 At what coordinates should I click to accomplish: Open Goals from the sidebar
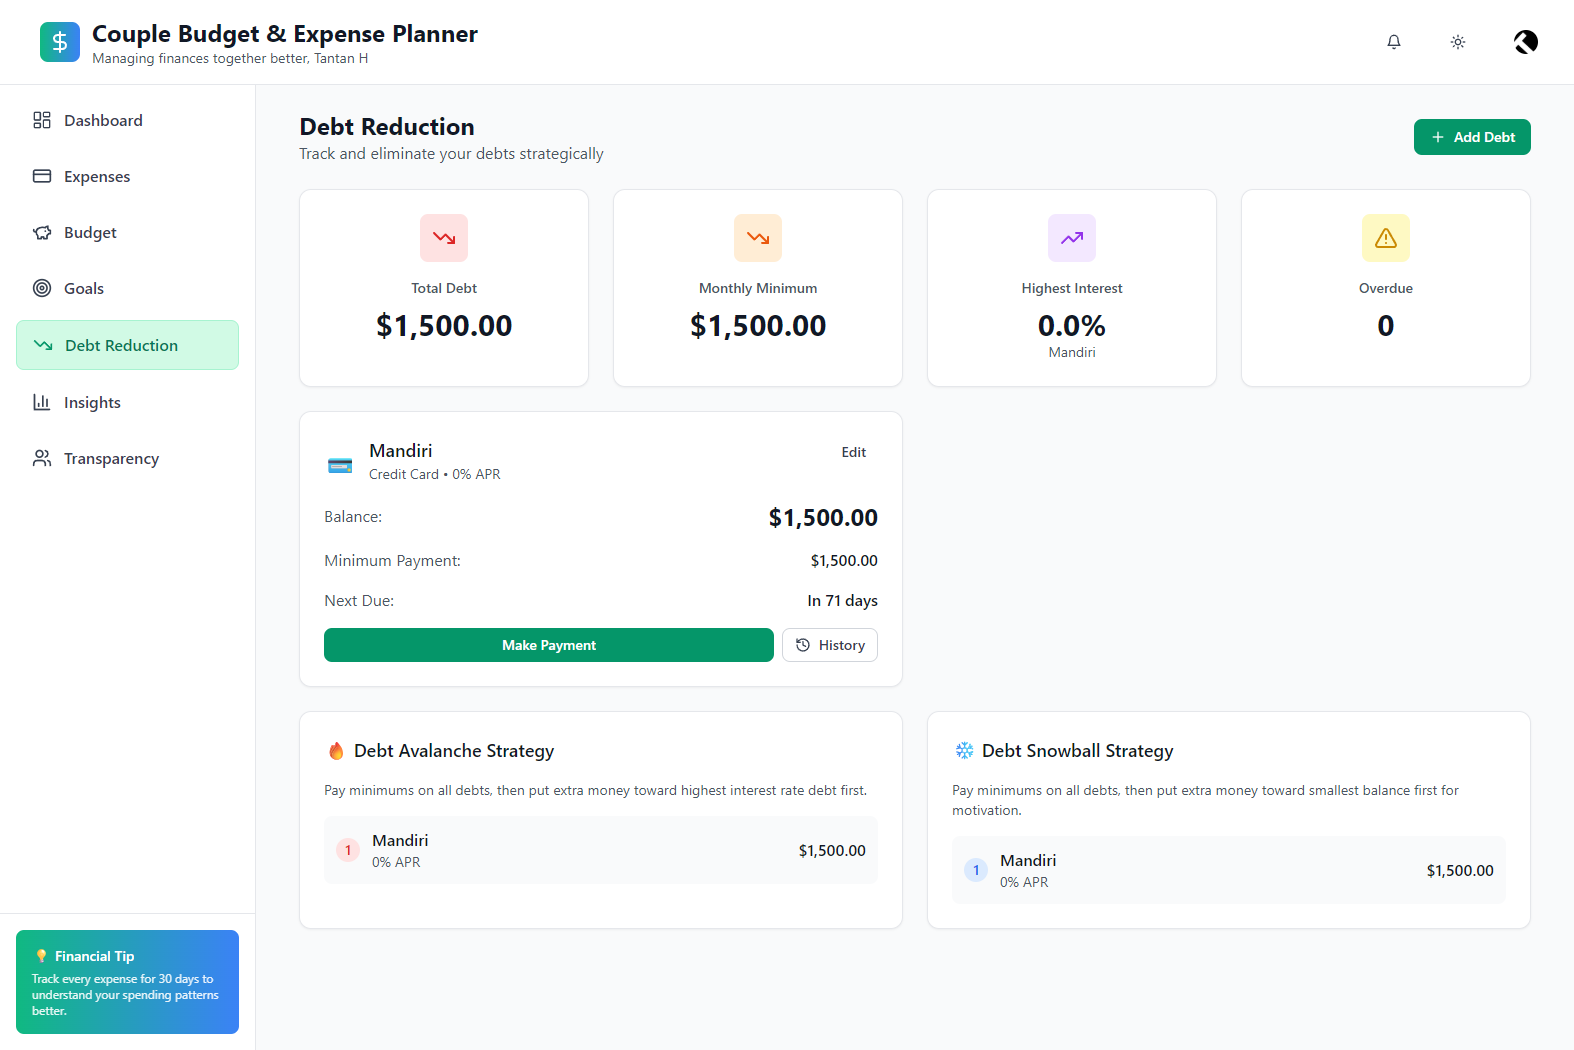tap(84, 289)
